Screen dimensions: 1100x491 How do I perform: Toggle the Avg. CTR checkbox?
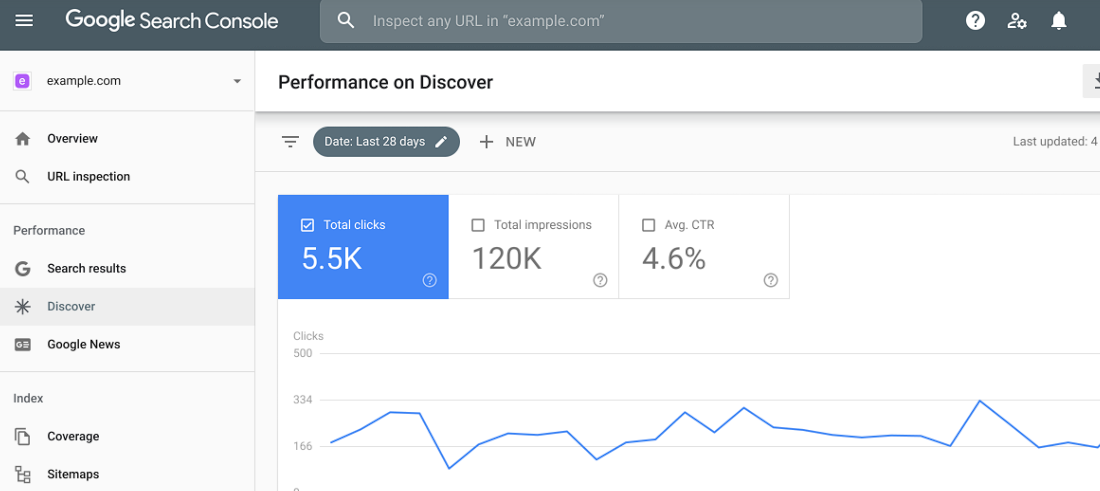tap(648, 225)
